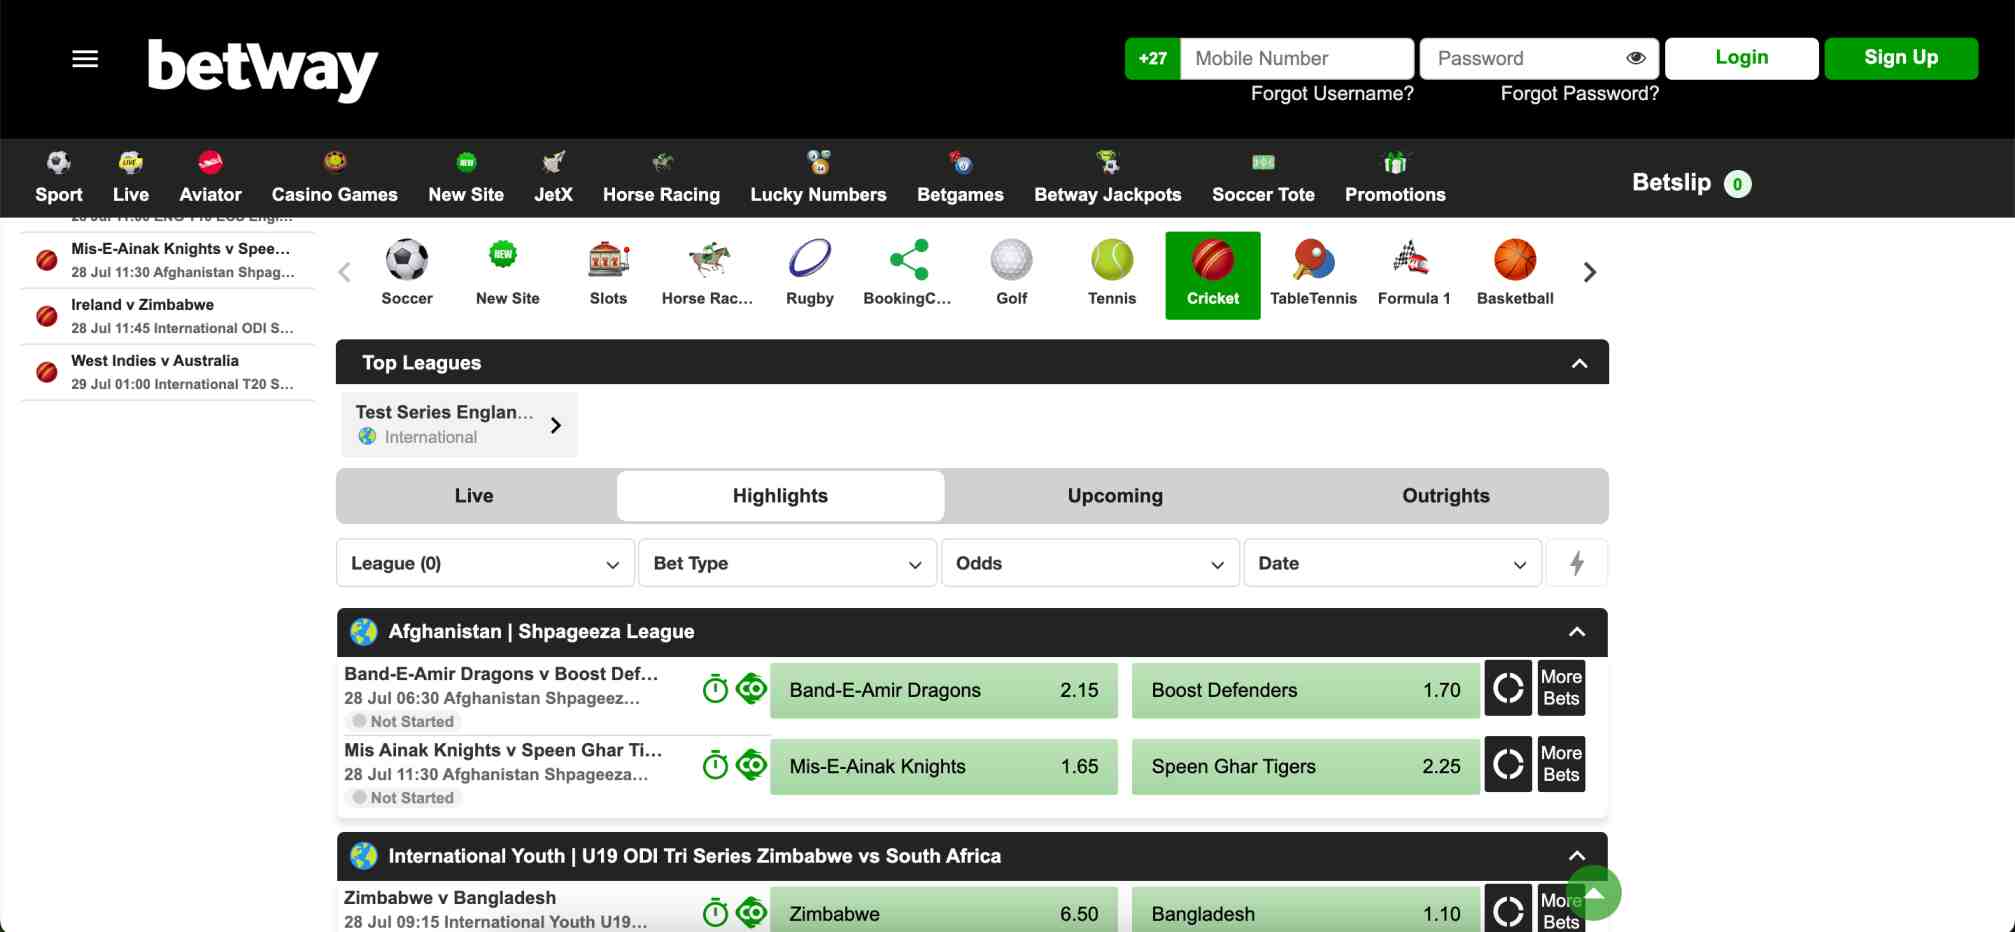Select Rugby in sports carousel
This screenshot has width=2015, height=932.
point(810,274)
